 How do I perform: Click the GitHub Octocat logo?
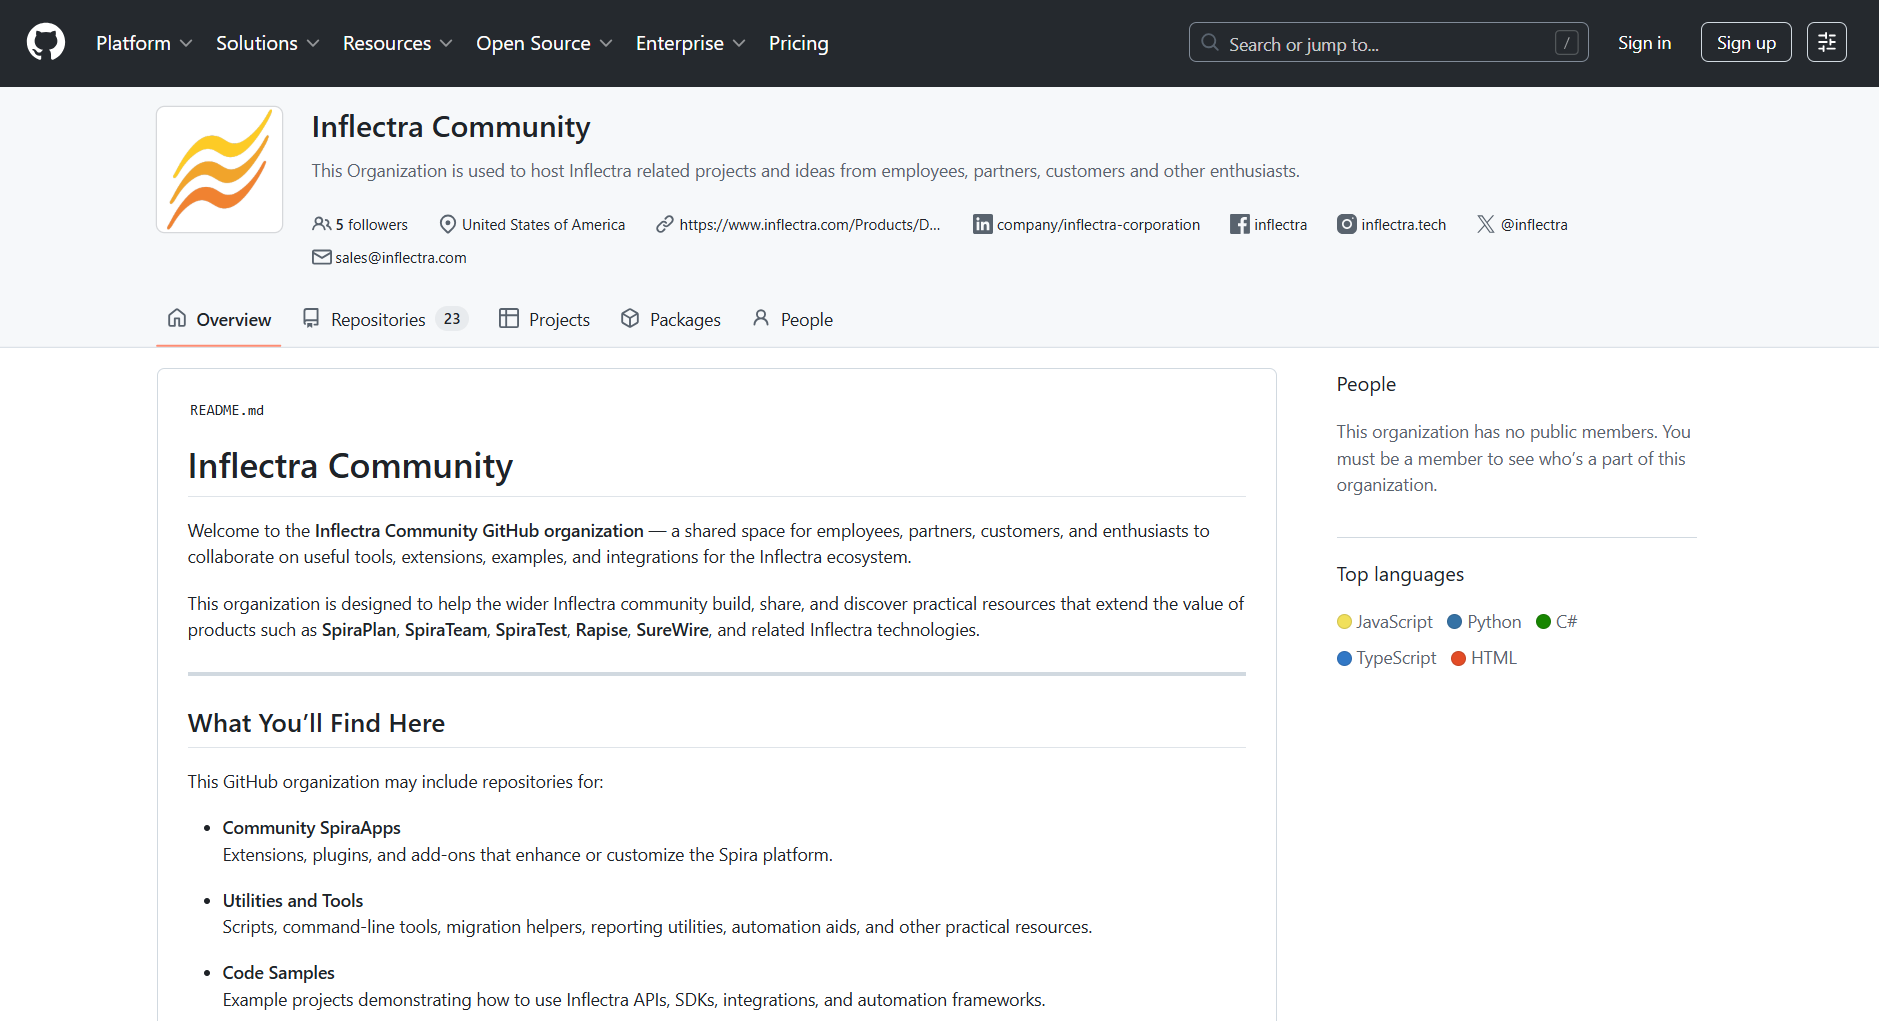click(x=46, y=43)
